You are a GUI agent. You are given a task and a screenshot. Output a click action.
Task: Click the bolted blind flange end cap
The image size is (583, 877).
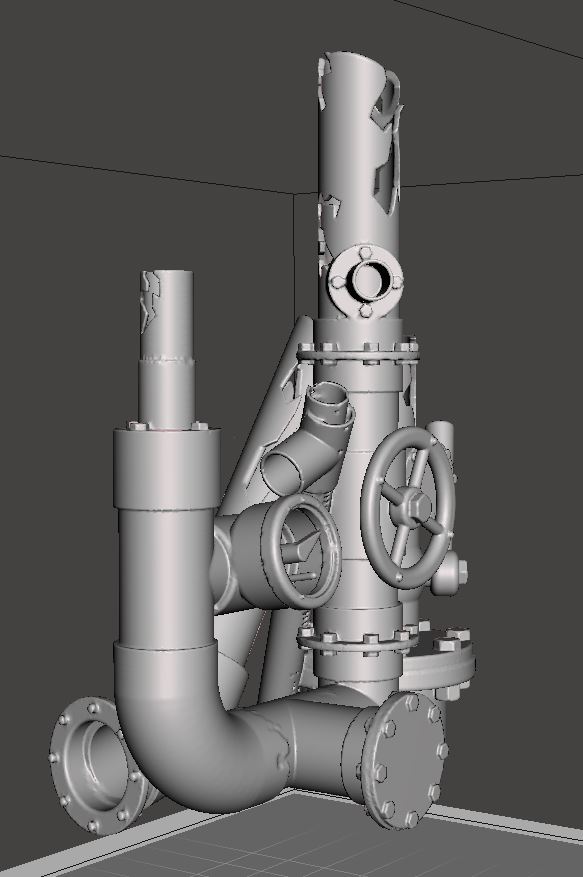(x=404, y=760)
